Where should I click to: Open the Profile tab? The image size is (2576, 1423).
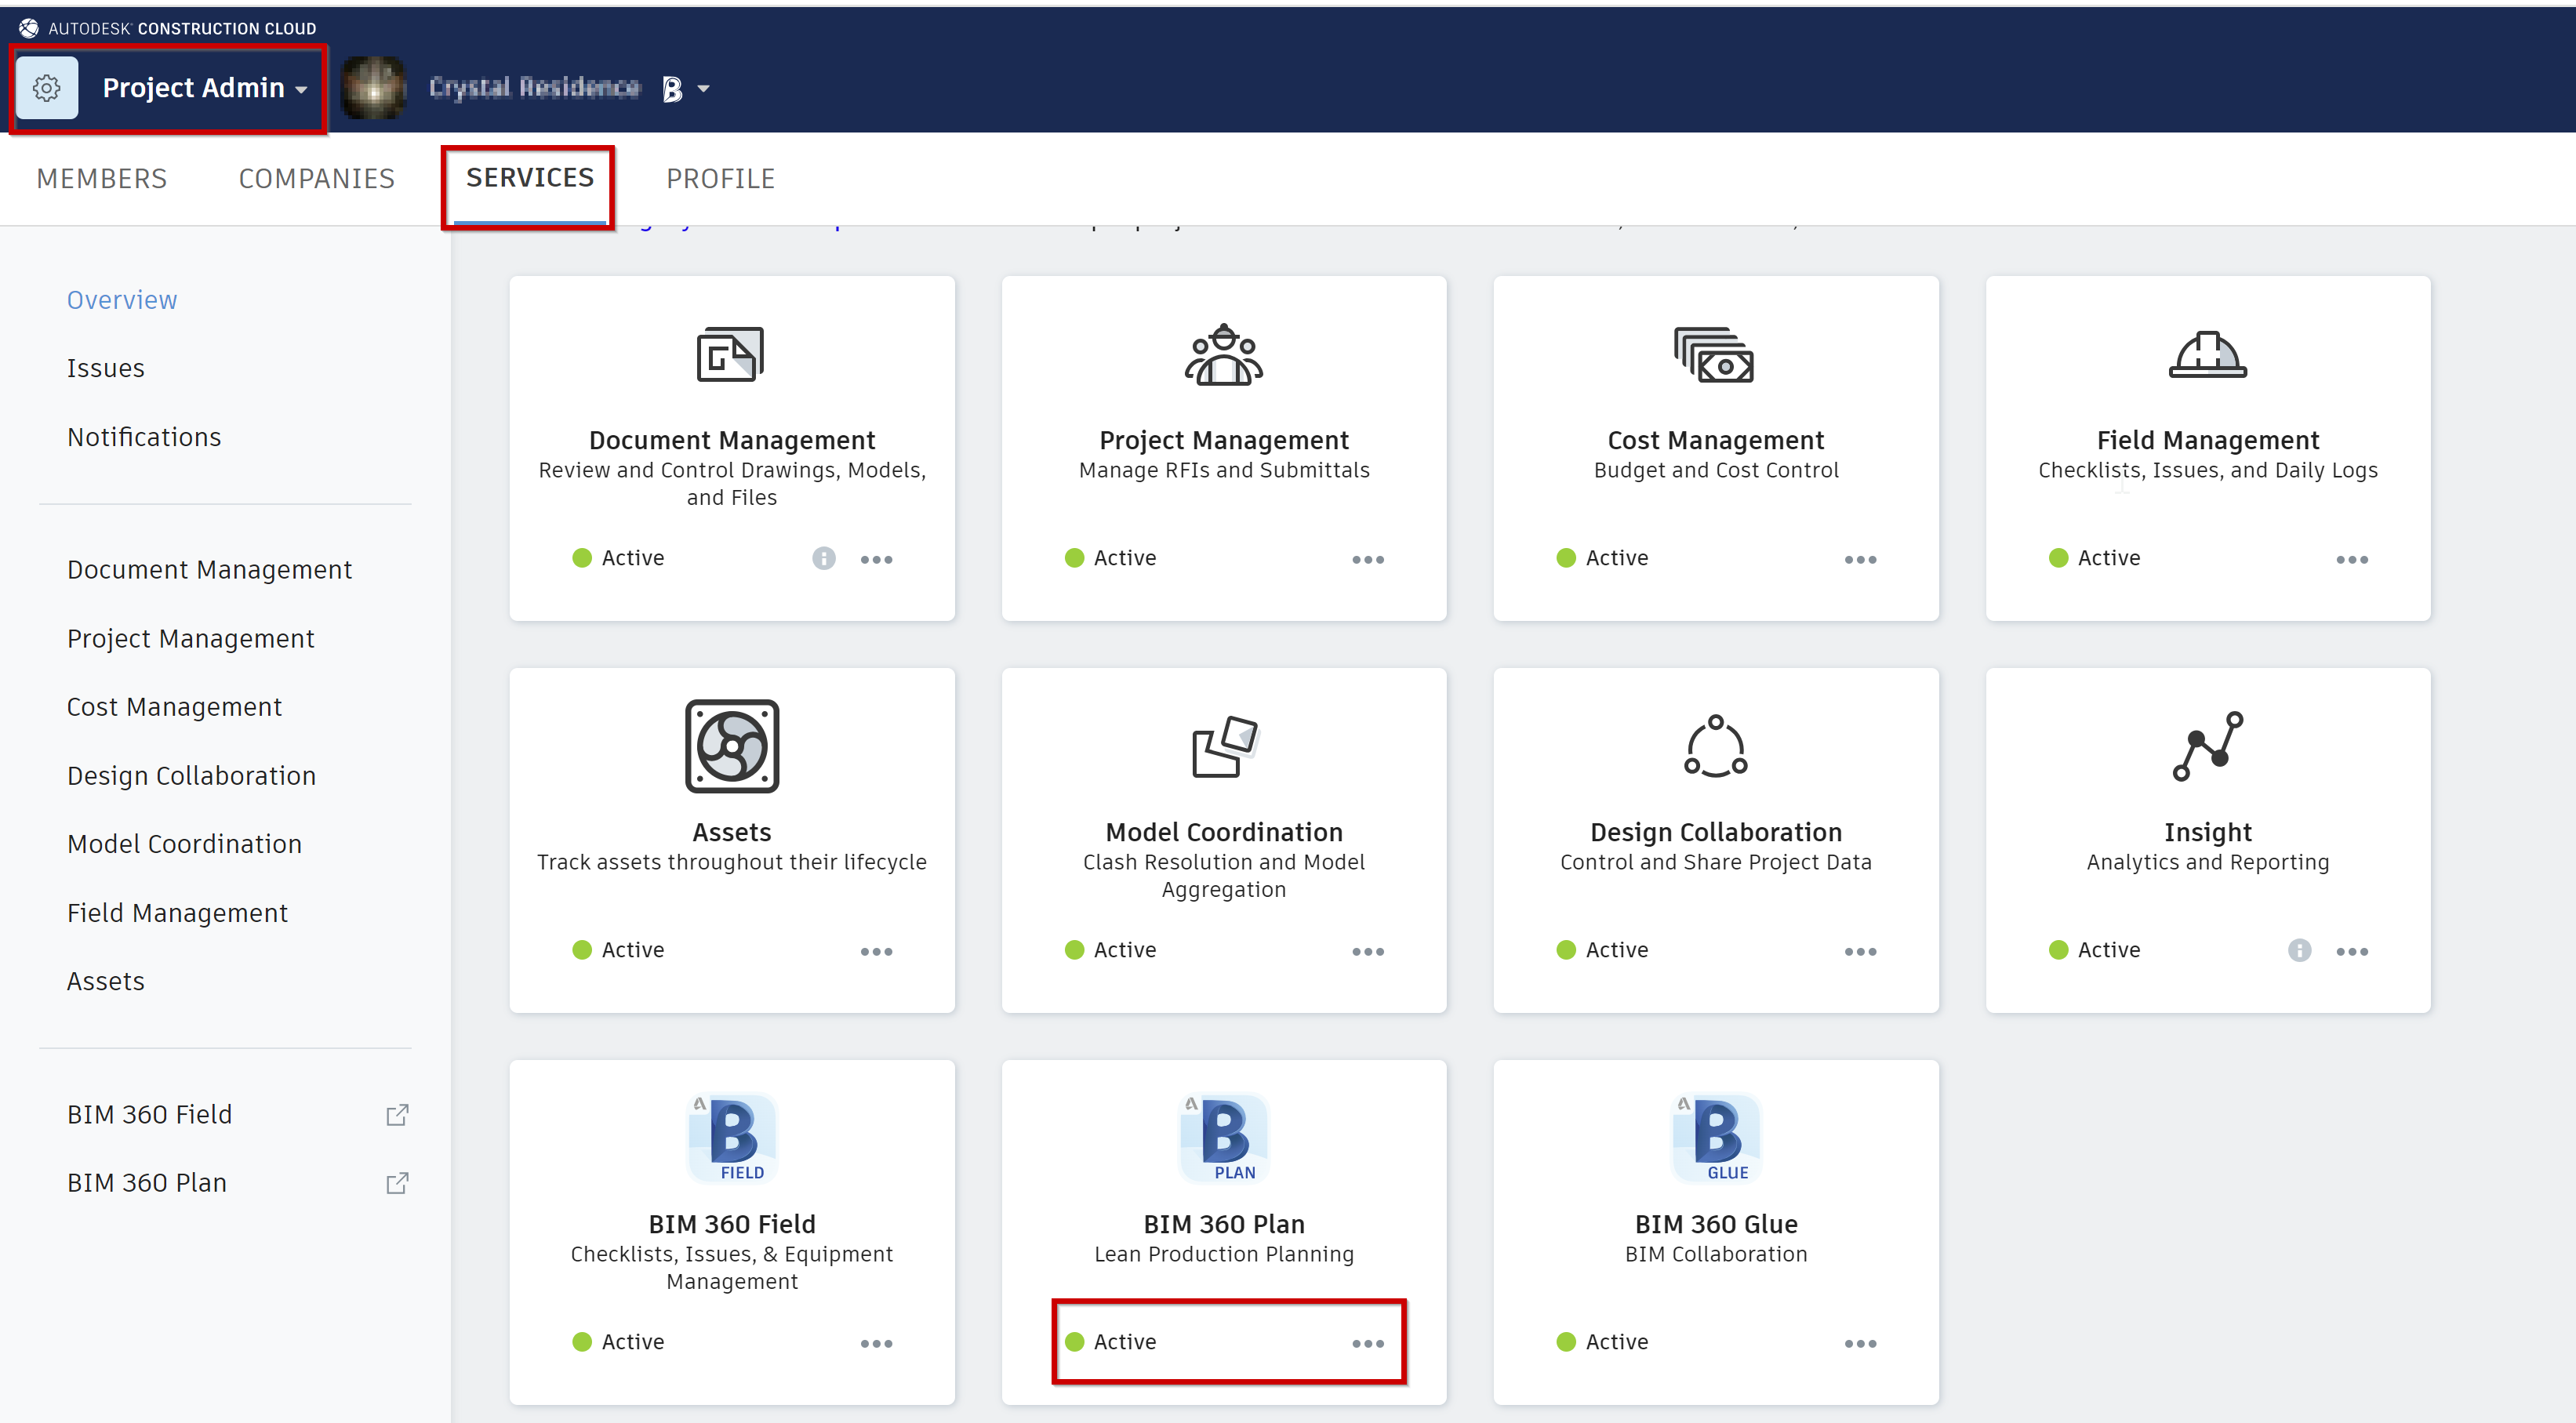coord(721,178)
